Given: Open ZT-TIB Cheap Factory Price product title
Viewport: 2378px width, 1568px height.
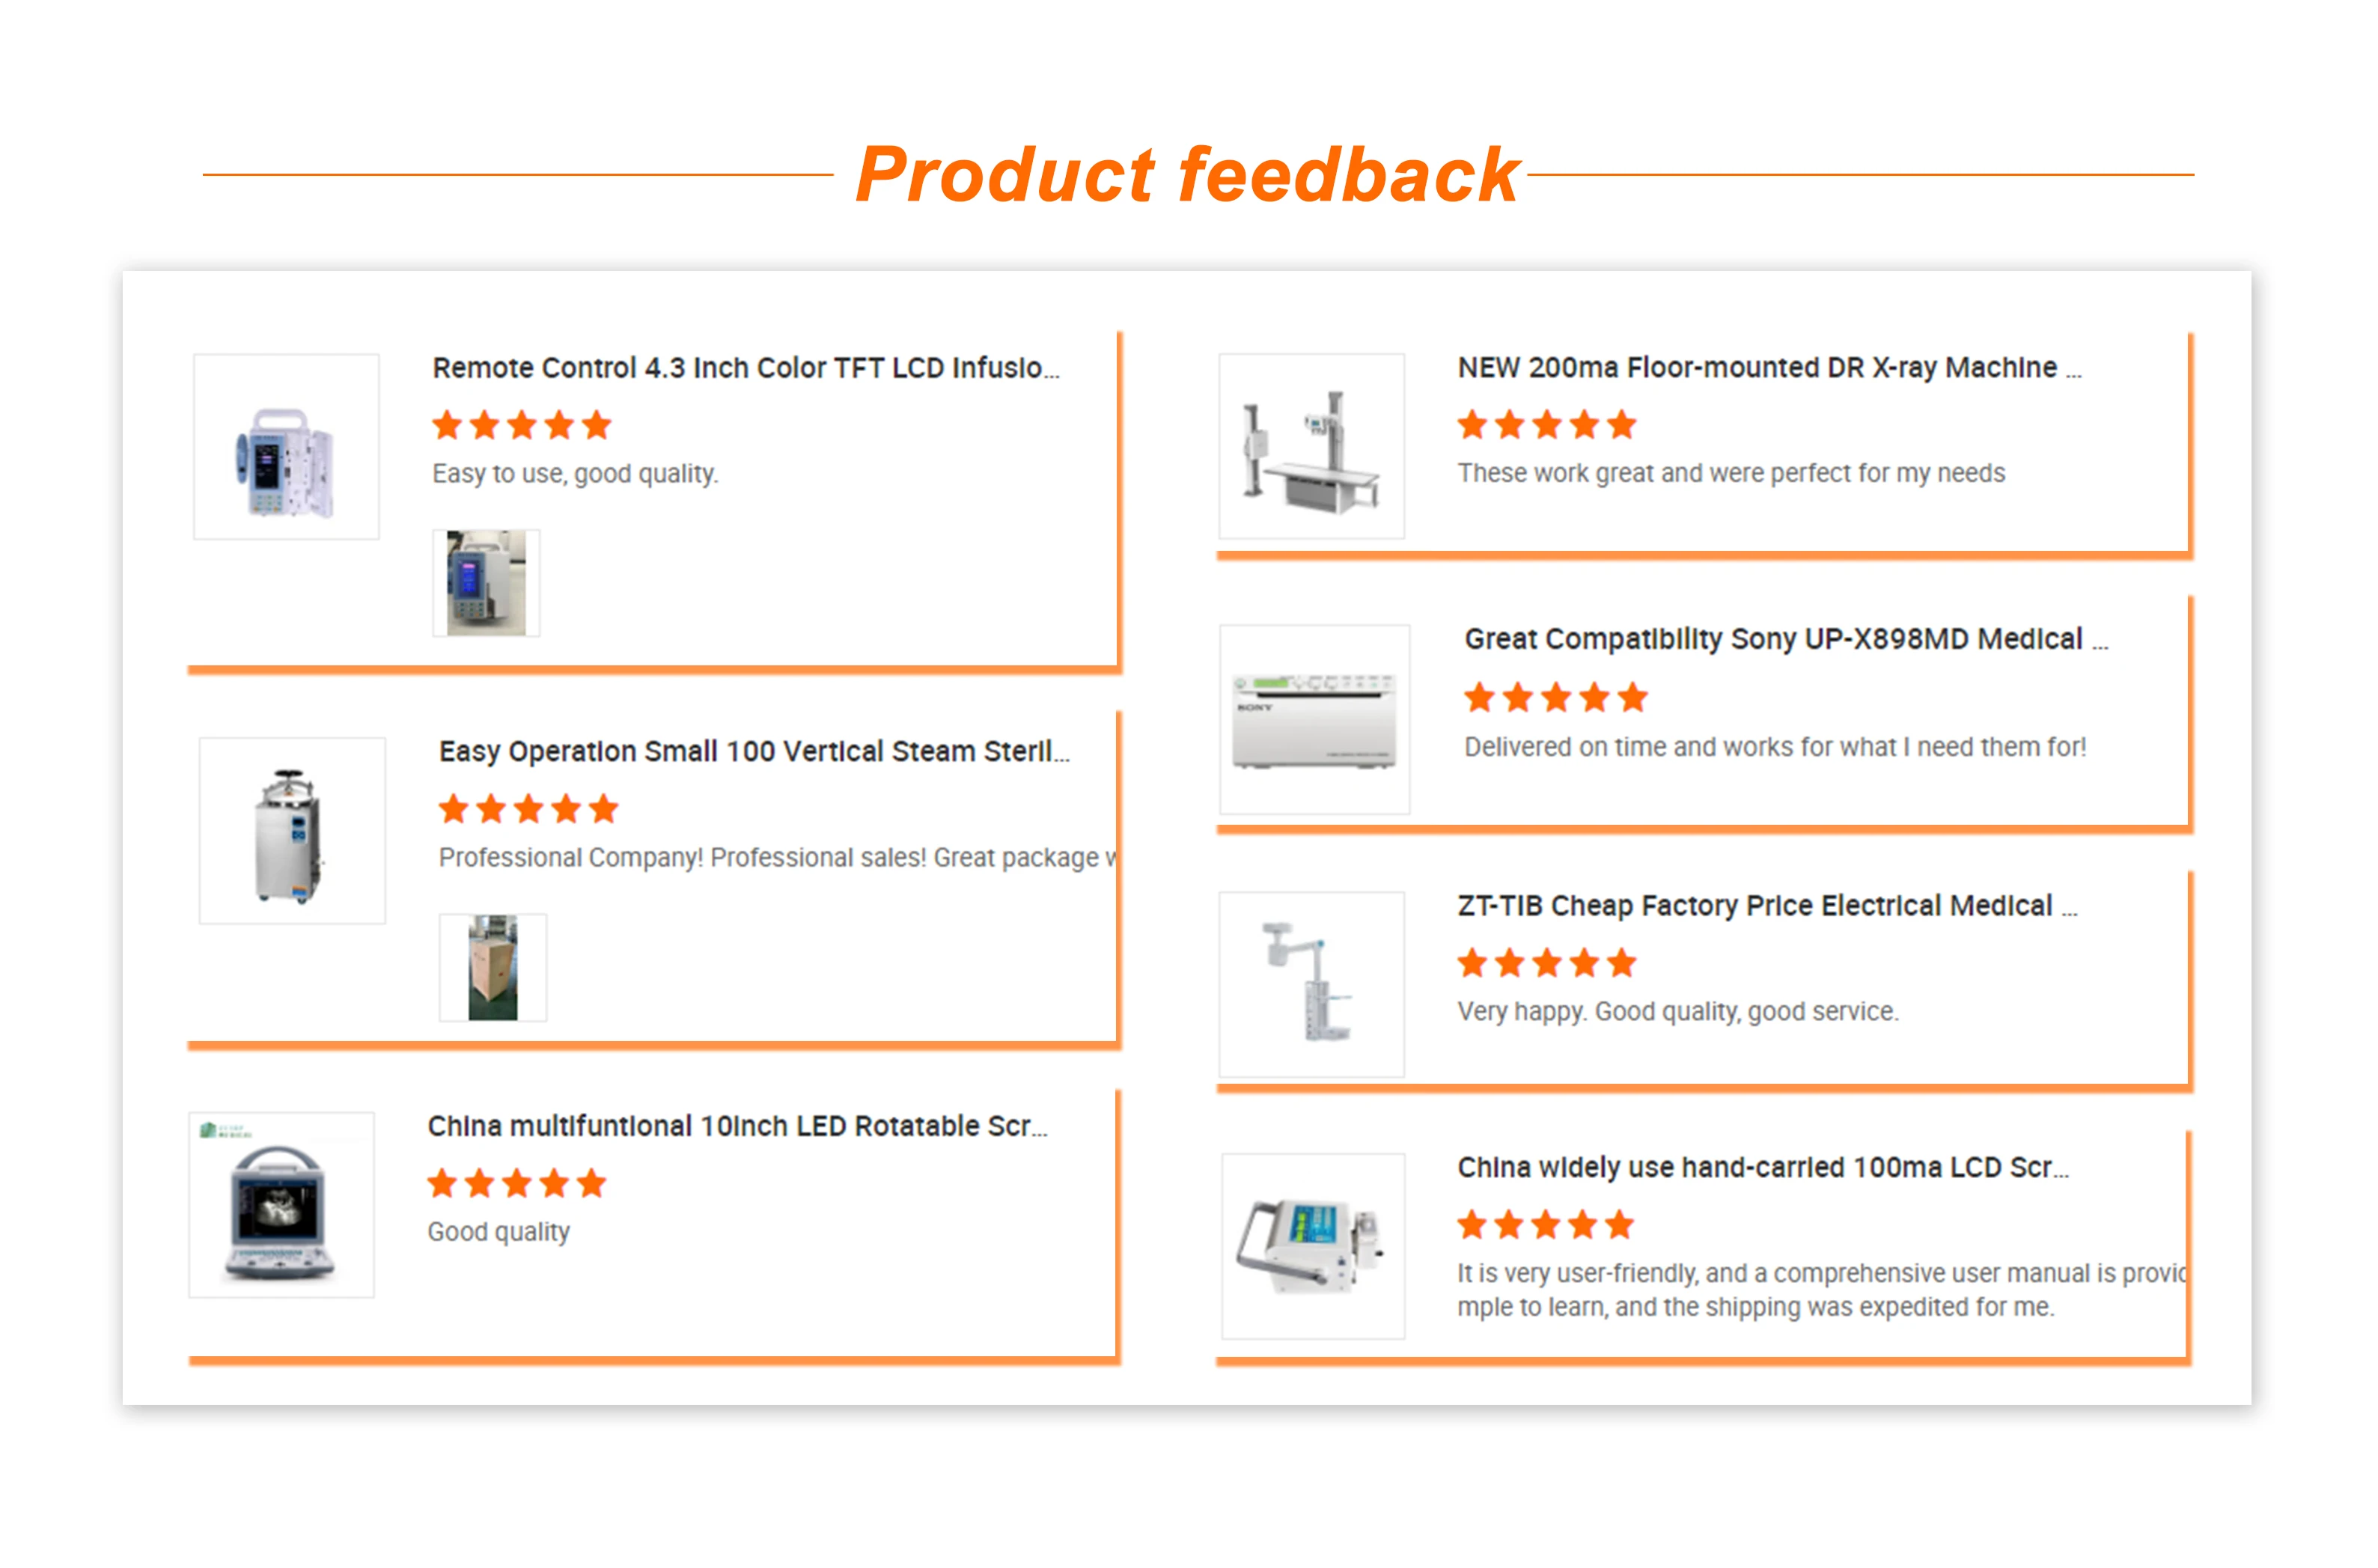Looking at the screenshot, I should coord(1766,906).
